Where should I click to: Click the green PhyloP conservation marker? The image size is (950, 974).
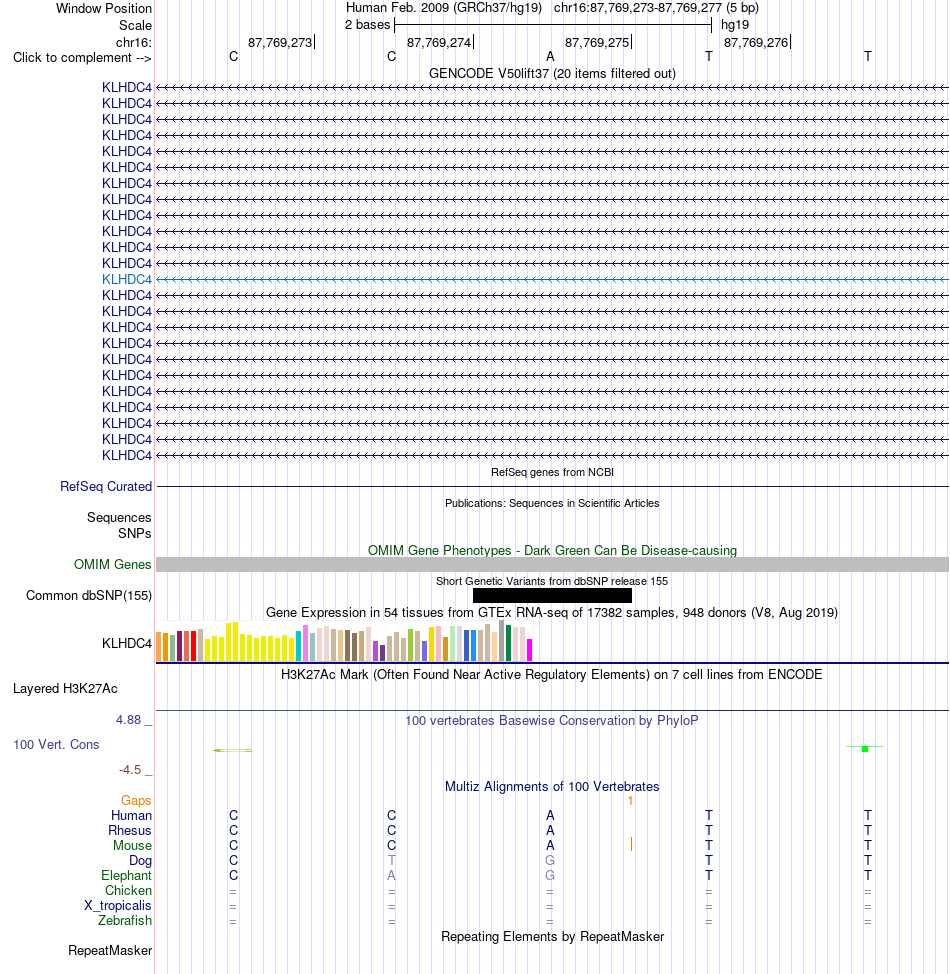[x=865, y=749]
